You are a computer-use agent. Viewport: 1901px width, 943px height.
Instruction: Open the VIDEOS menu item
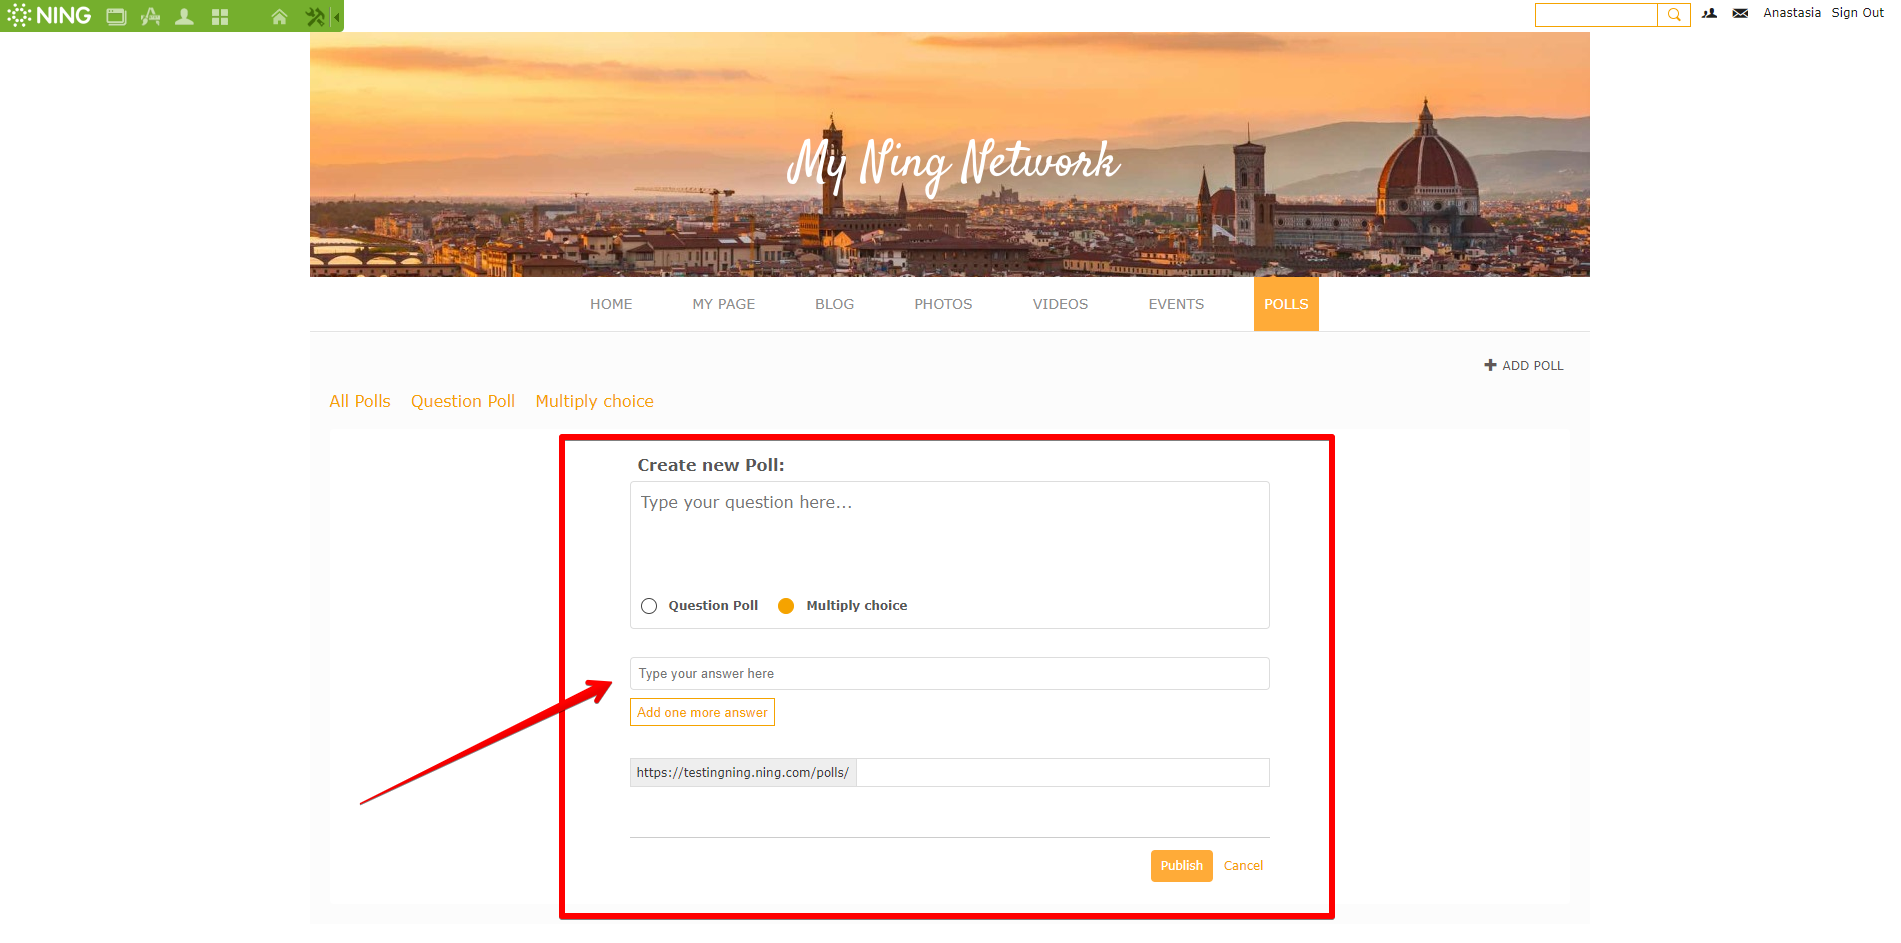click(x=1061, y=304)
